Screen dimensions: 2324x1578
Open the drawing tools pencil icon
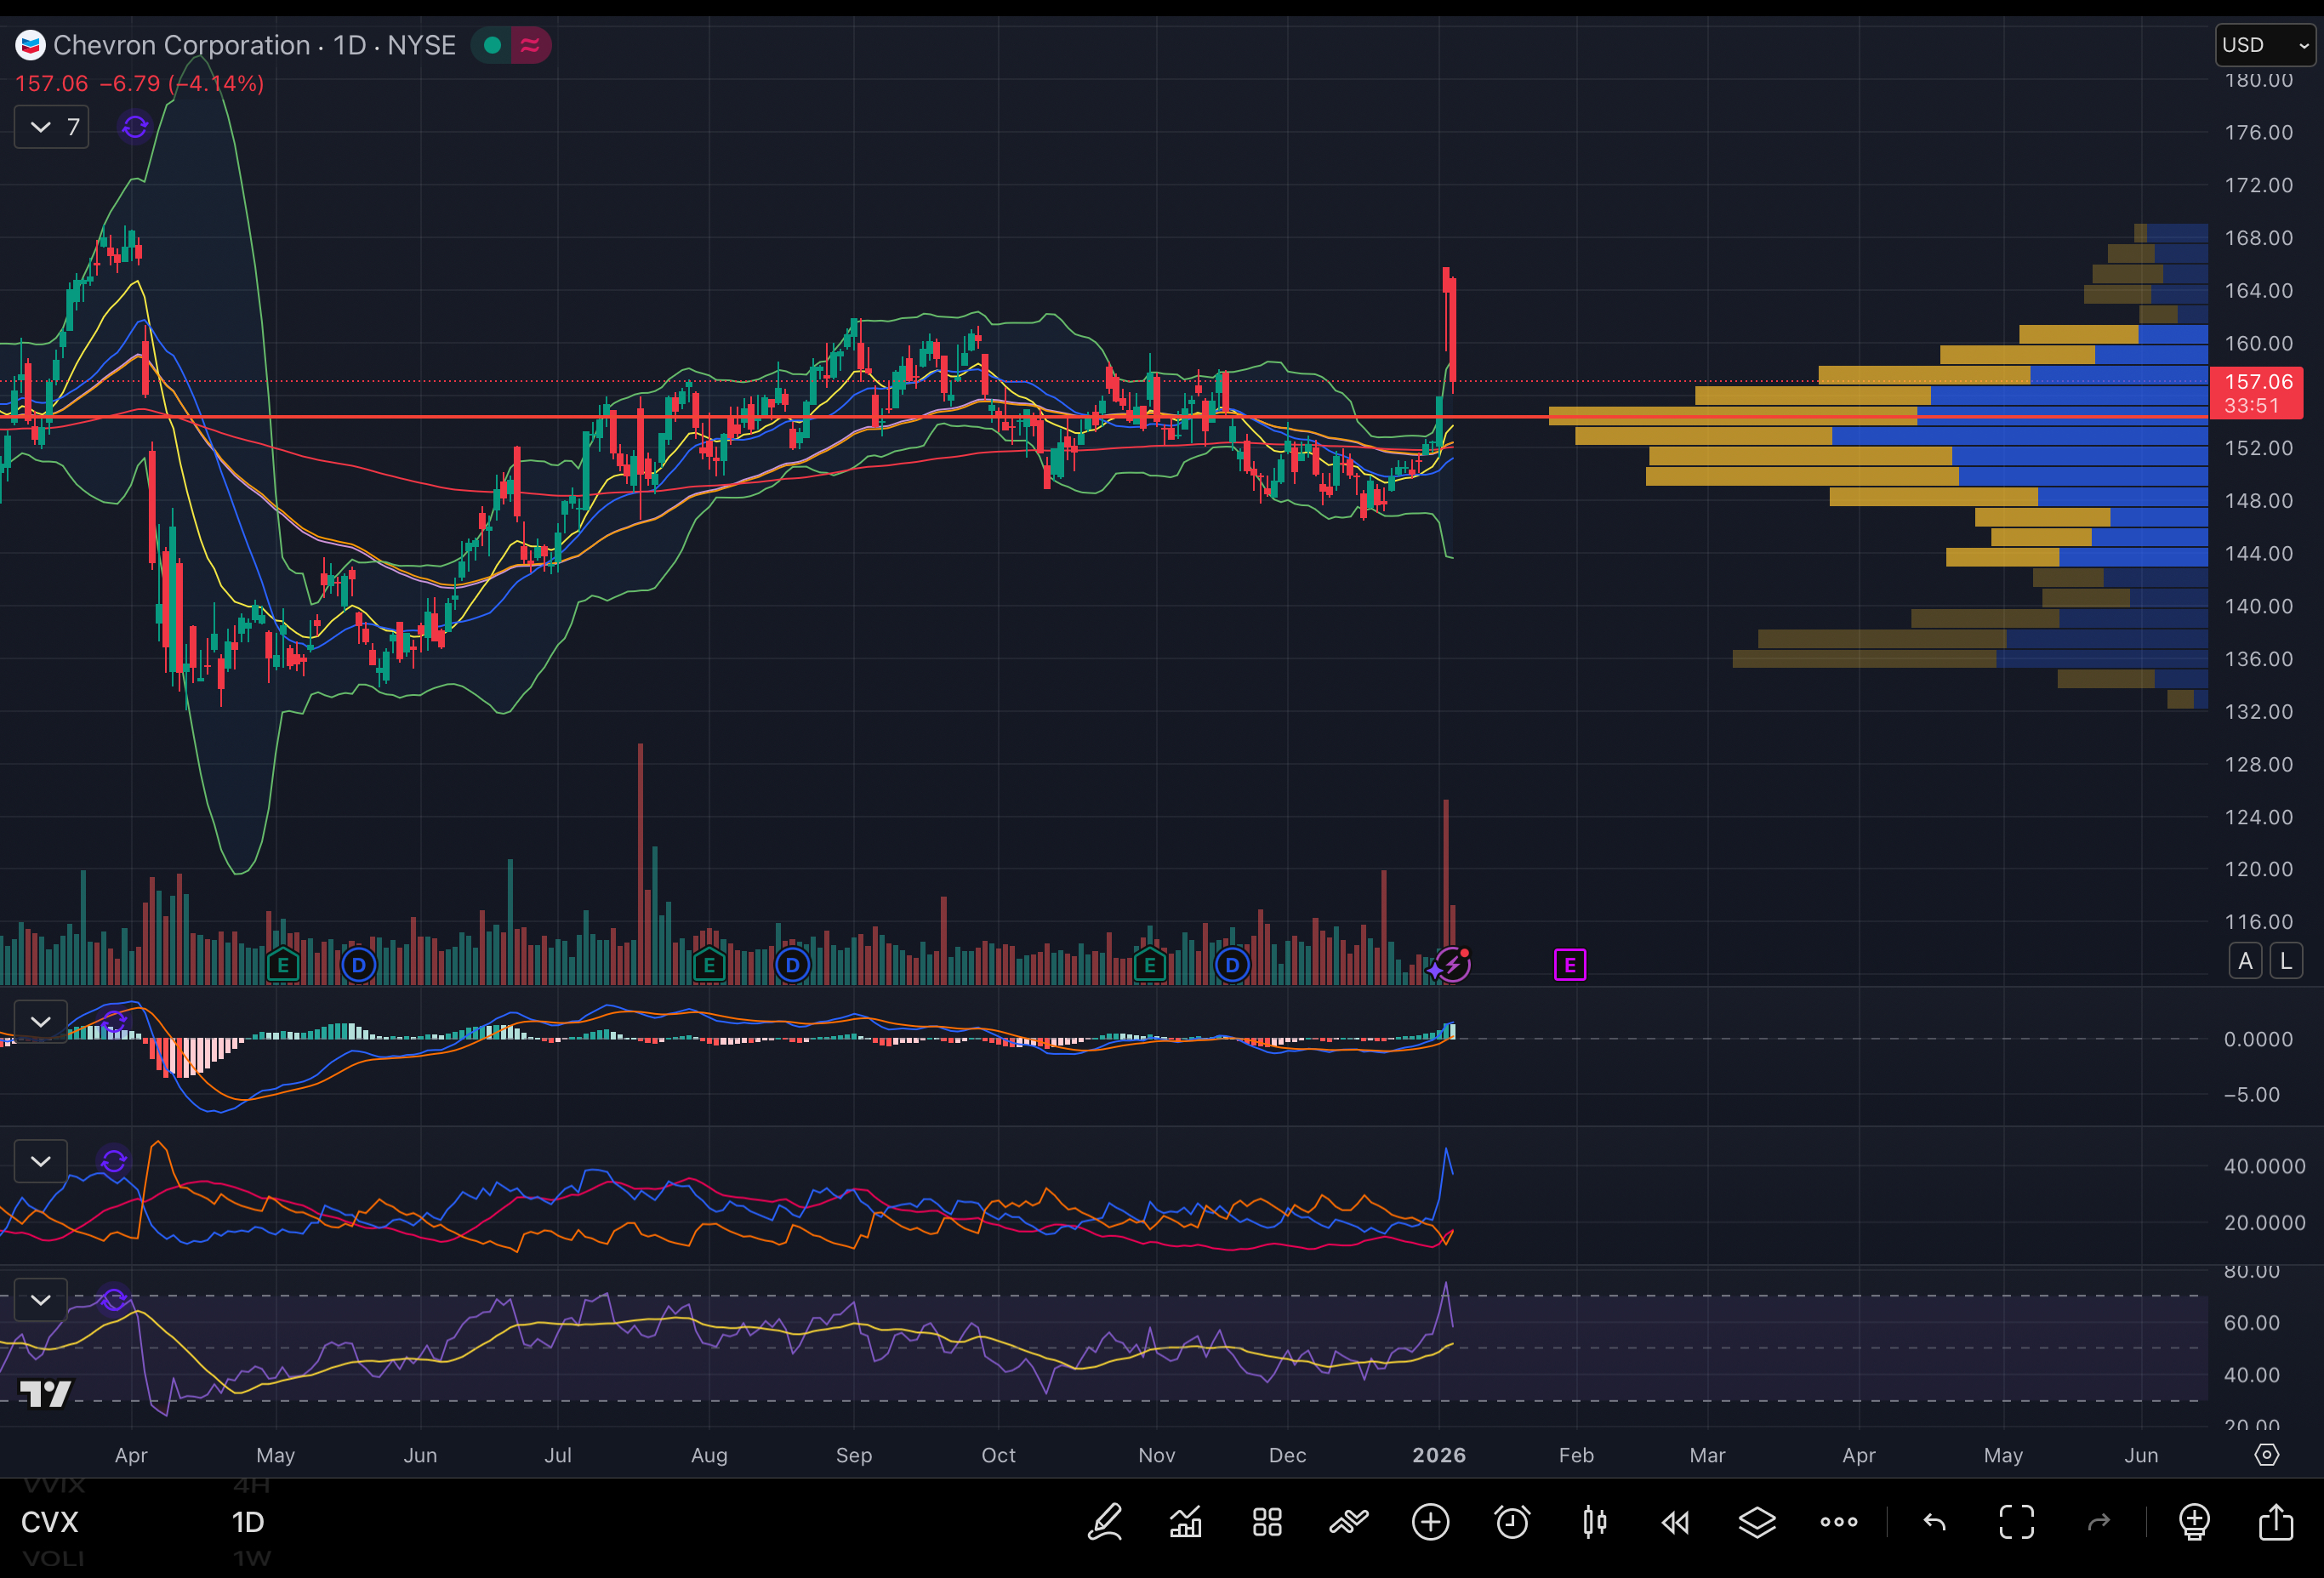[x=1105, y=1522]
